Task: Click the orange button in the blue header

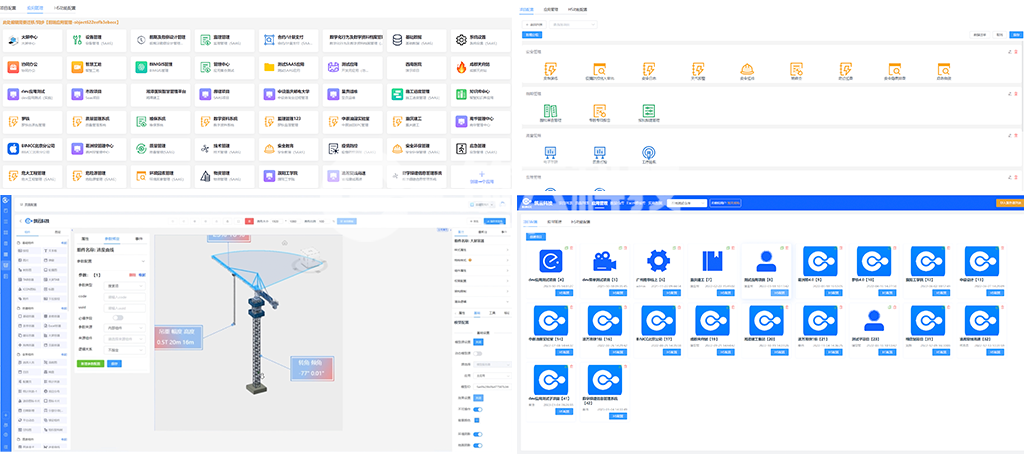Action: pyautogui.click(x=1008, y=203)
